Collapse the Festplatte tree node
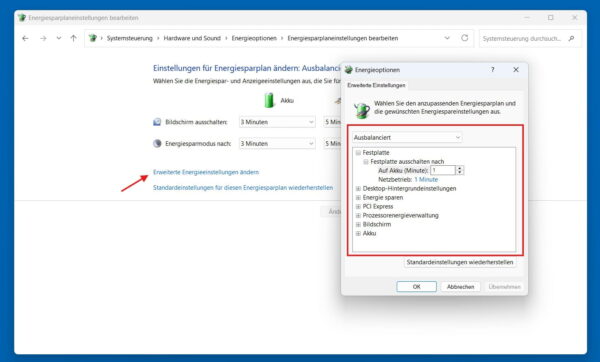Screen dimensions: 600x362 point(358,153)
